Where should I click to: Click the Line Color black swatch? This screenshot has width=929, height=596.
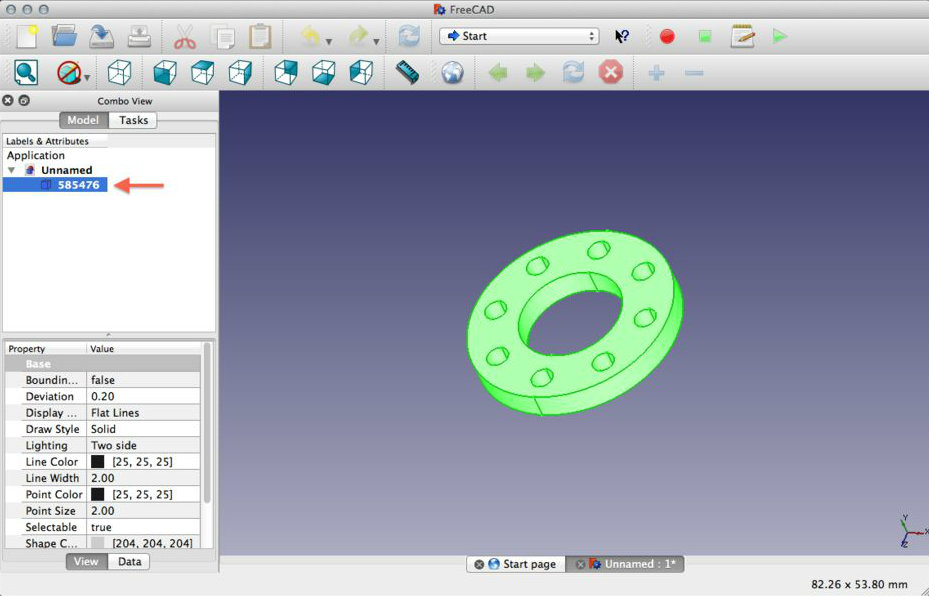(x=98, y=462)
